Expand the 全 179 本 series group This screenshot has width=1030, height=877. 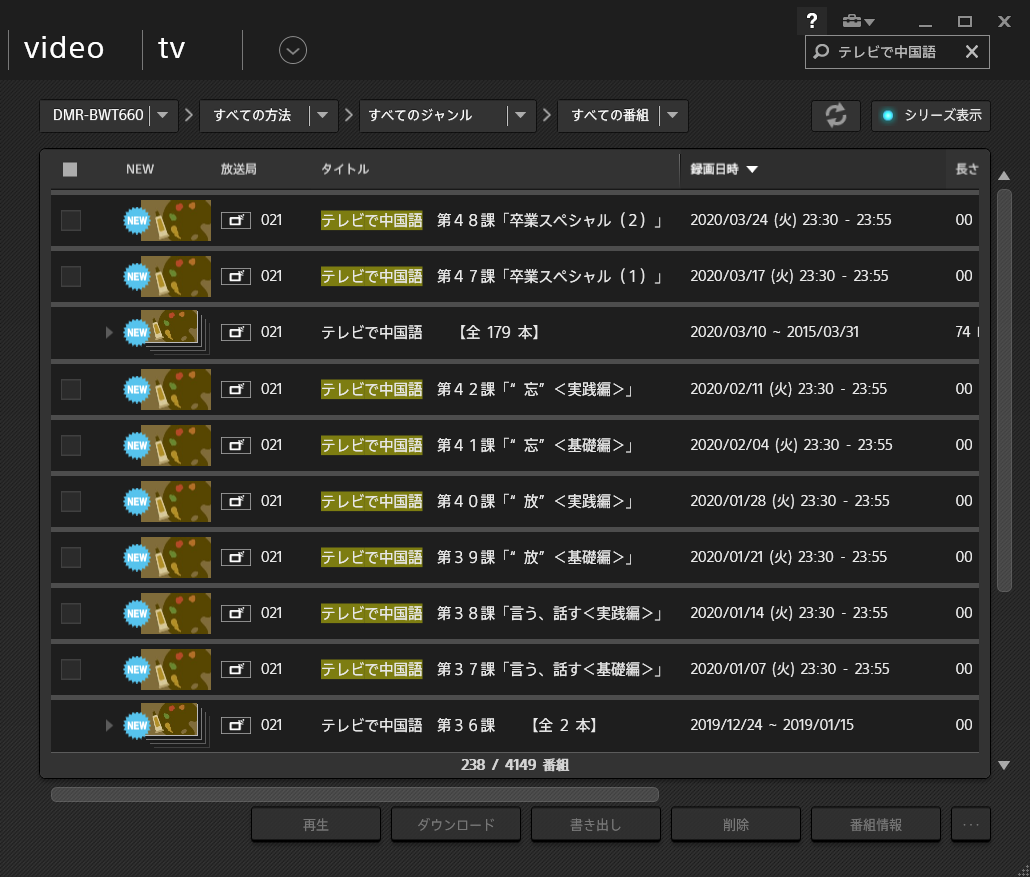coord(109,332)
